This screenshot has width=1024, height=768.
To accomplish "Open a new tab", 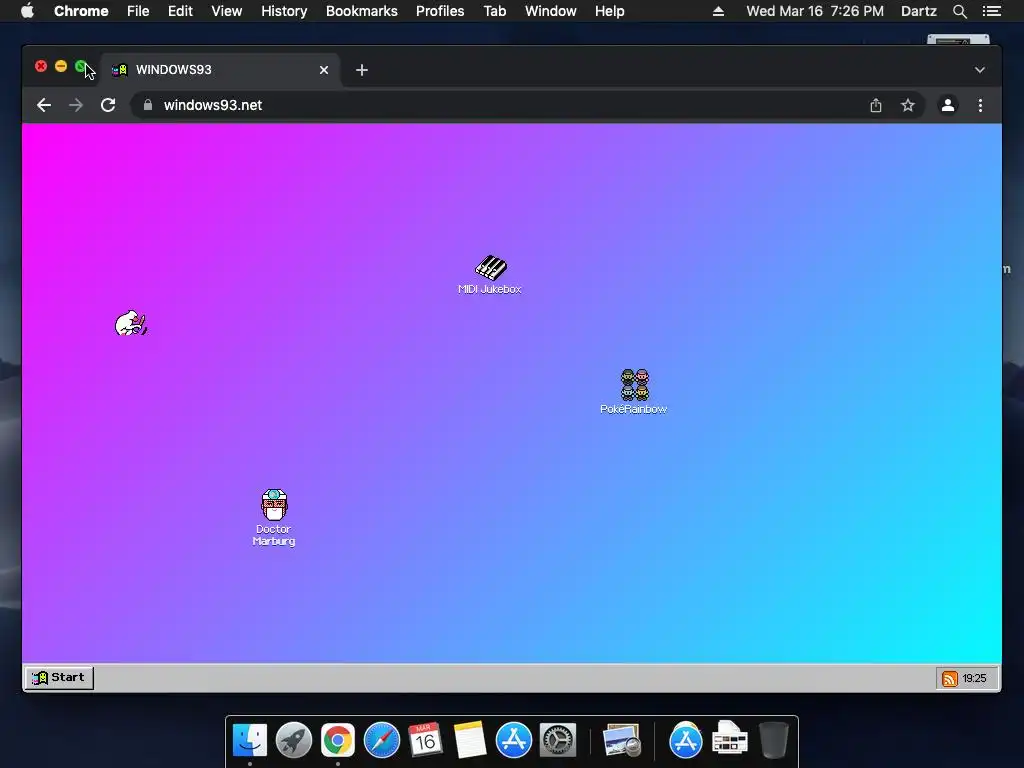I will pyautogui.click(x=362, y=70).
